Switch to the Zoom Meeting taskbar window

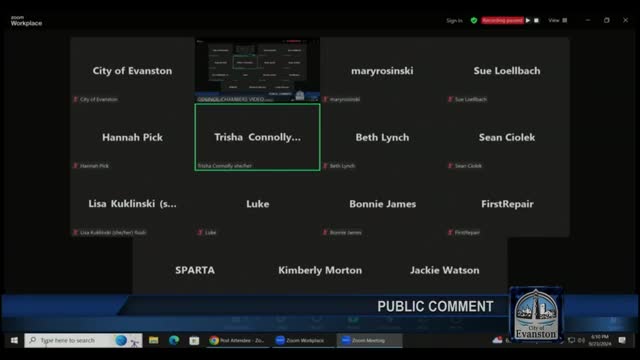click(x=369, y=340)
